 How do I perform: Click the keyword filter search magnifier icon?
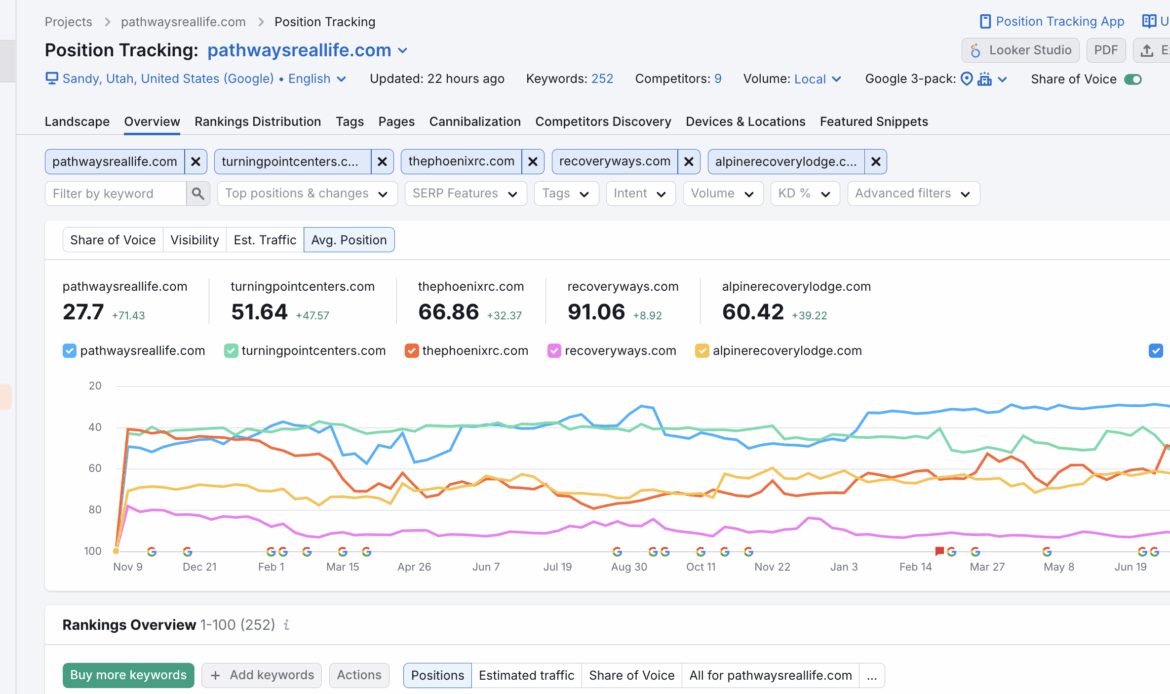198,194
